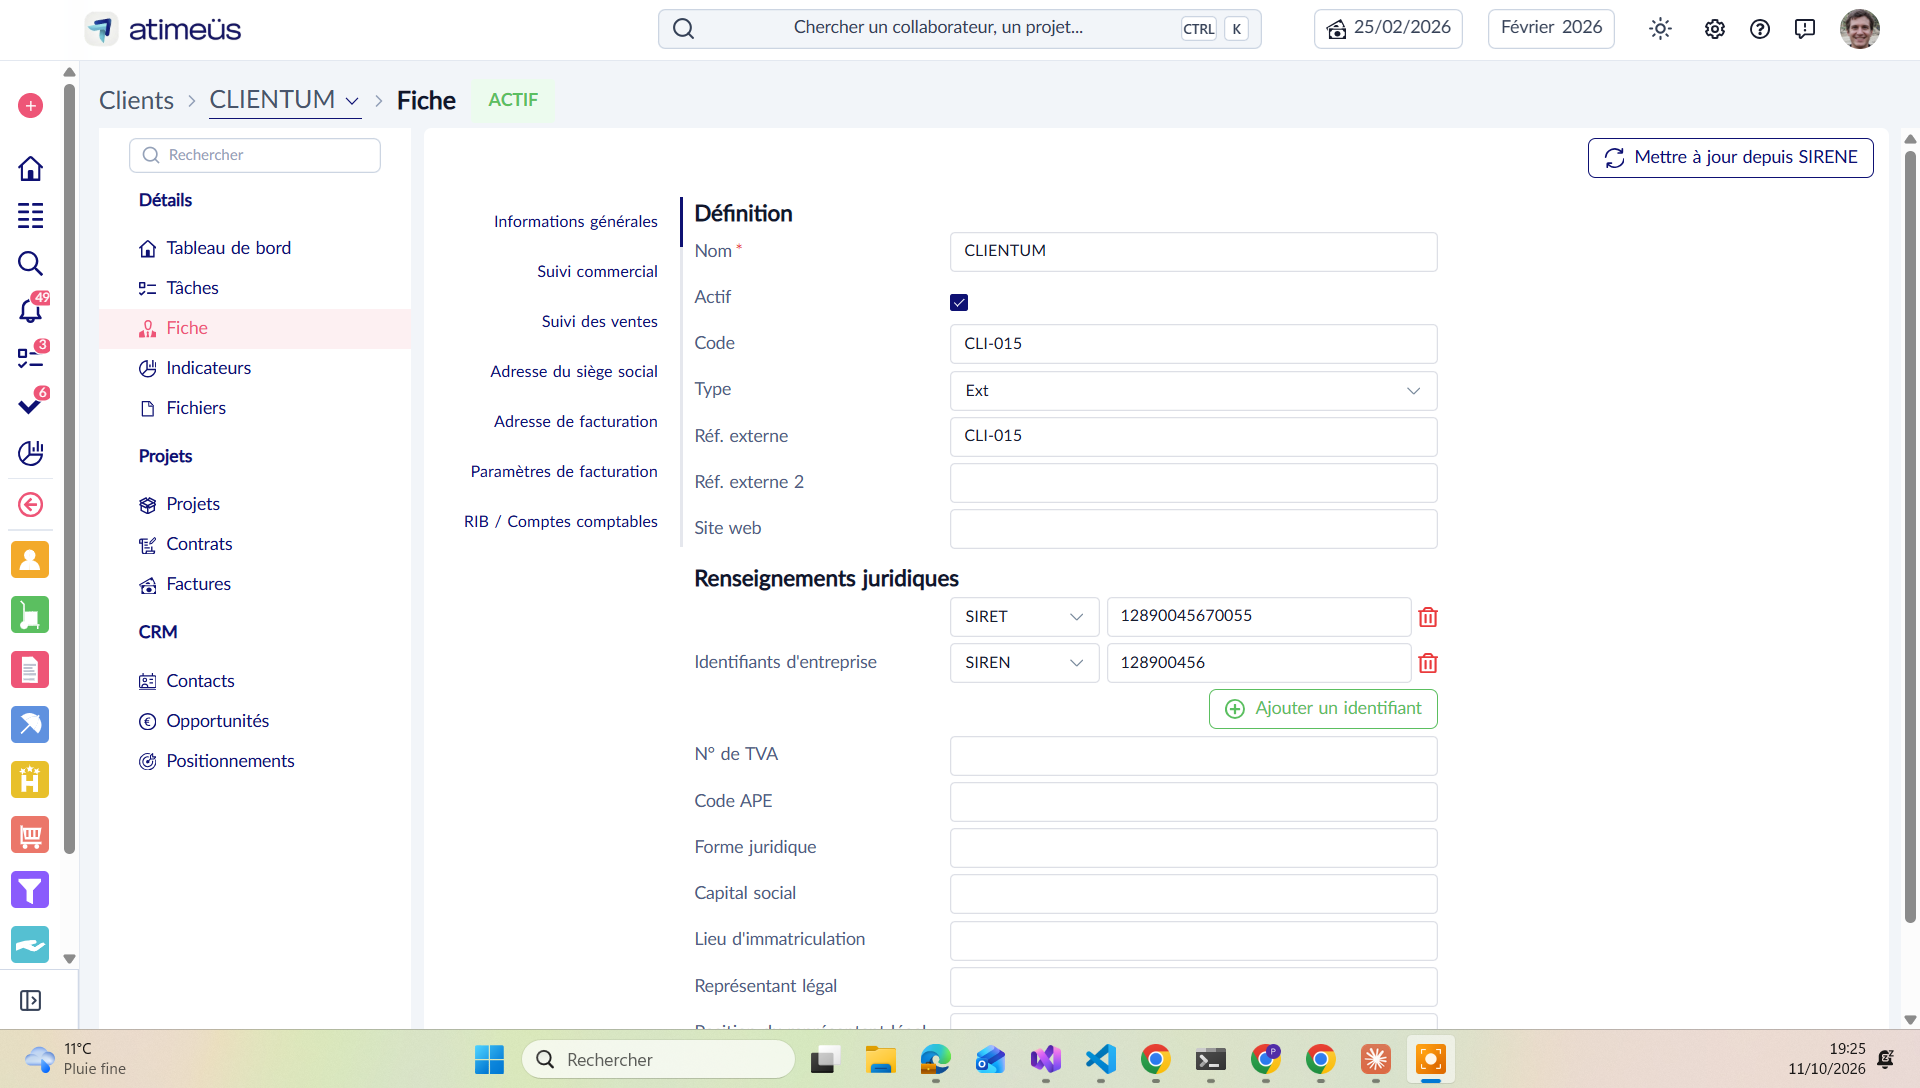The height and width of the screenshot is (1088, 1920).
Task: Open the Février 2026 period selector
Action: pos(1551,28)
